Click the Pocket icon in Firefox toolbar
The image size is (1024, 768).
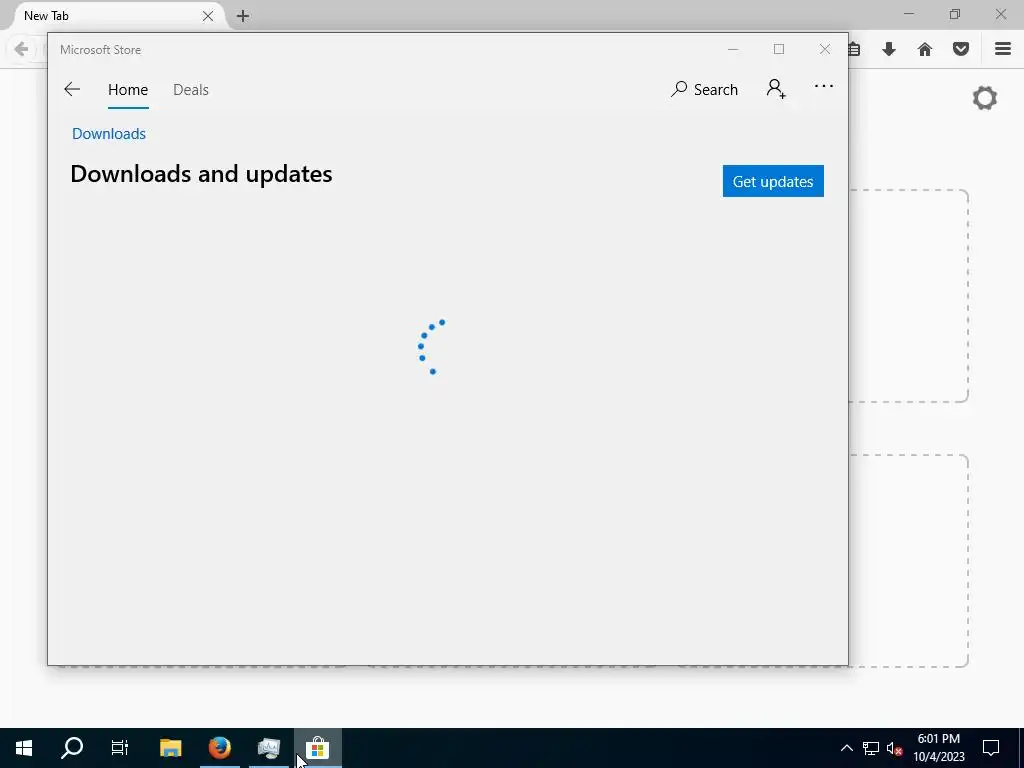click(961, 49)
